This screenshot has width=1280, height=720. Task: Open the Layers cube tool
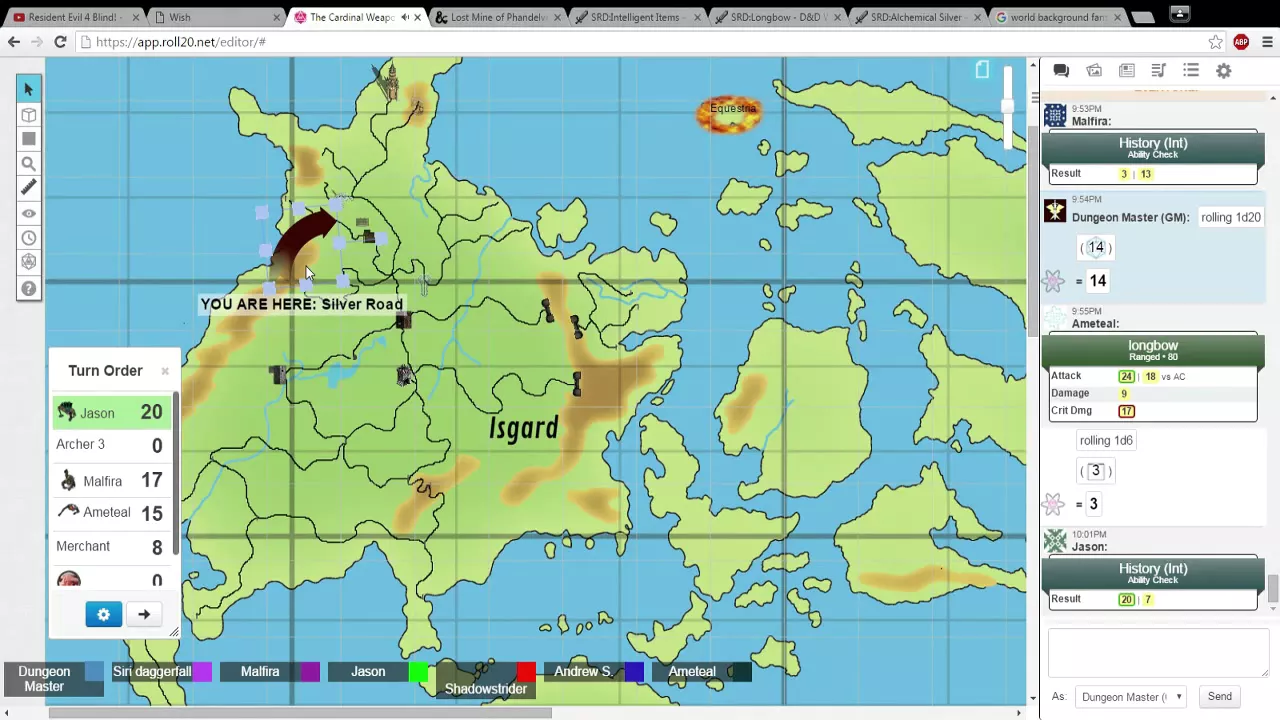point(28,114)
